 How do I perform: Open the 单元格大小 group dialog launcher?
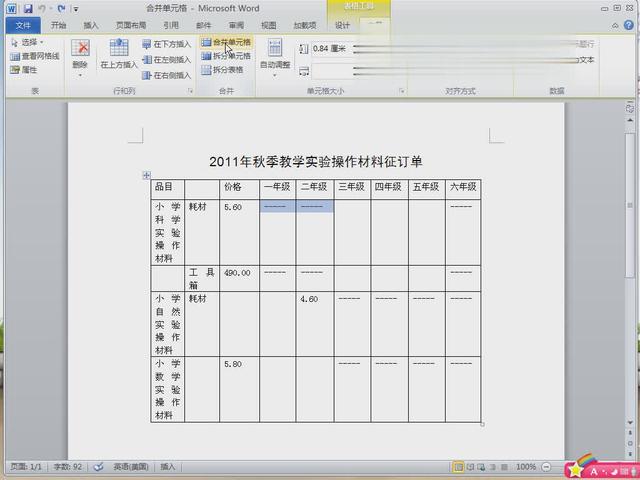(x=402, y=91)
